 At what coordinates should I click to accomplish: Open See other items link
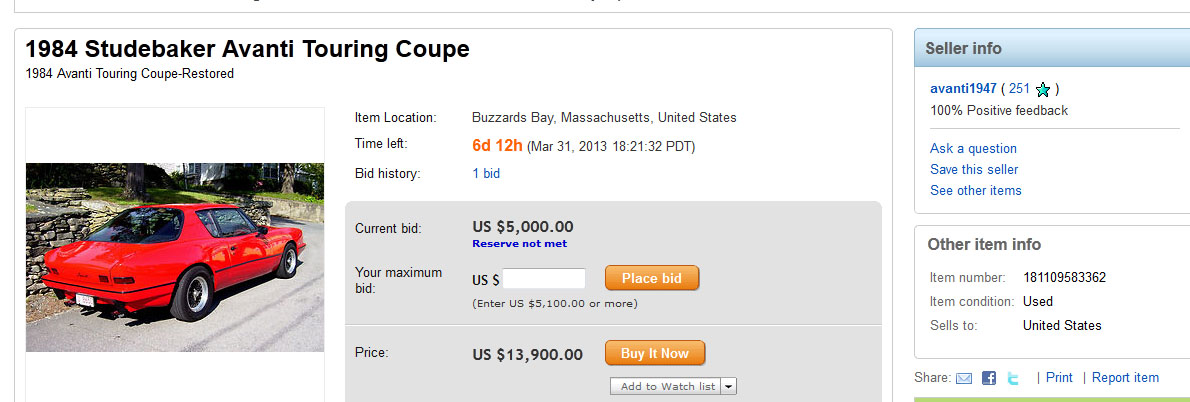pyautogui.click(x=975, y=190)
